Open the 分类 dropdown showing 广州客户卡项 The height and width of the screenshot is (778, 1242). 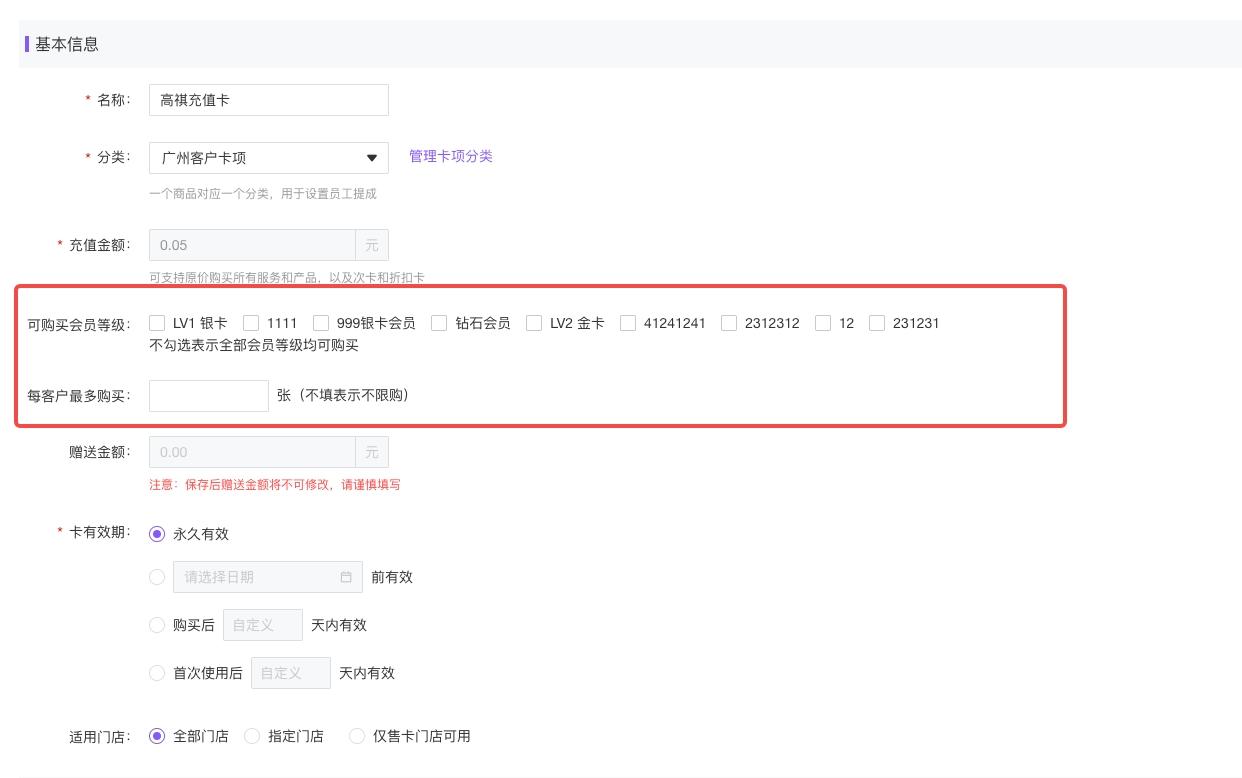pos(269,158)
